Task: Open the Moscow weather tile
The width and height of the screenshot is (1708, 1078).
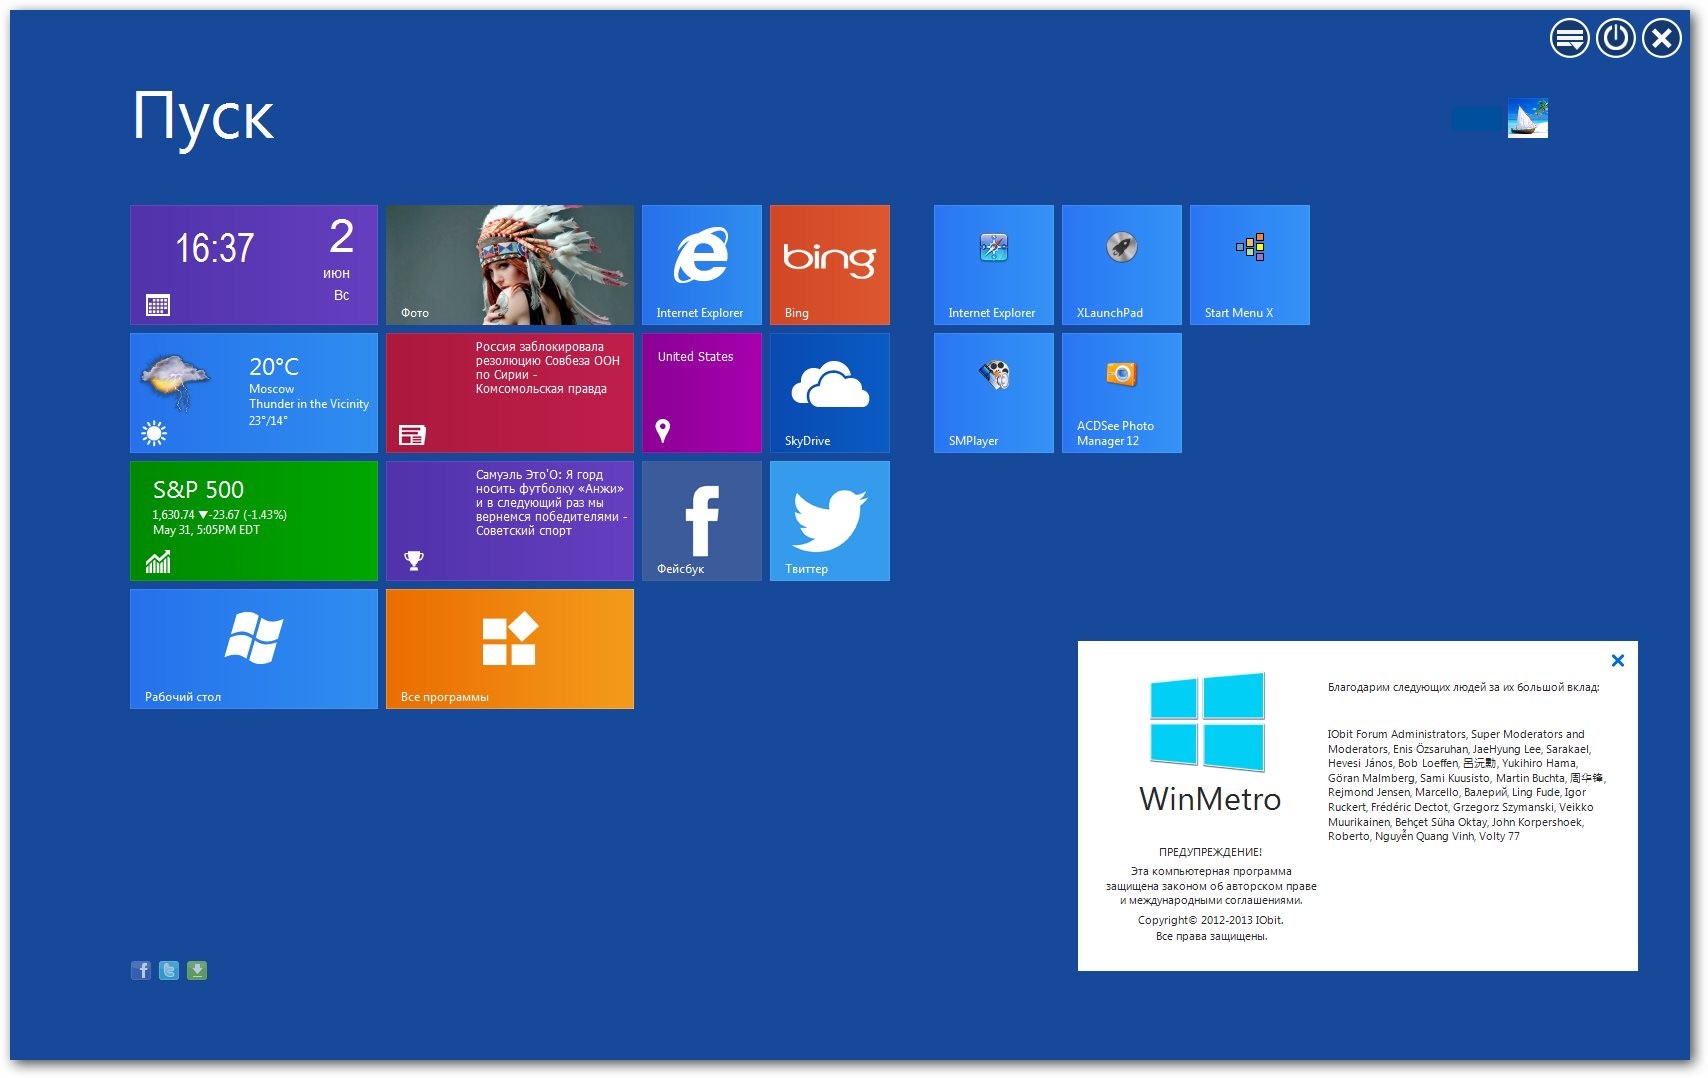Action: [x=254, y=393]
